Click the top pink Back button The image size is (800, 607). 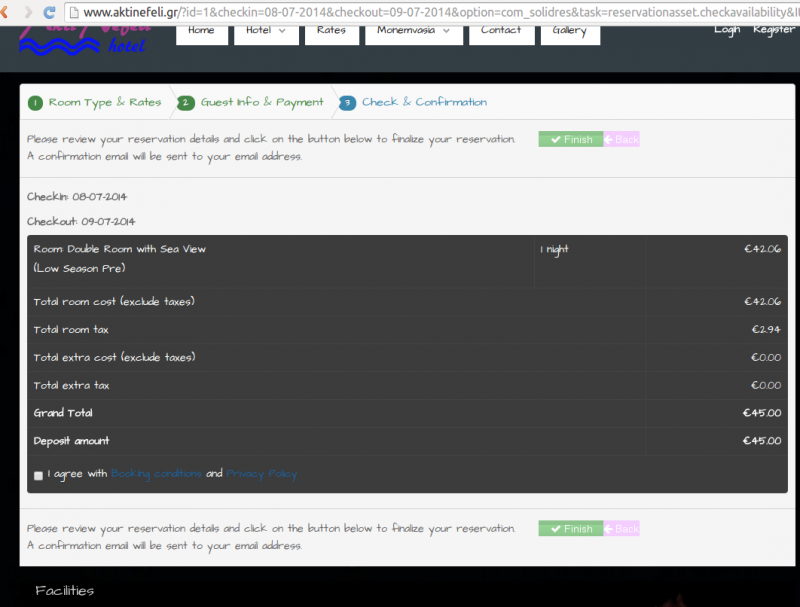(x=621, y=139)
